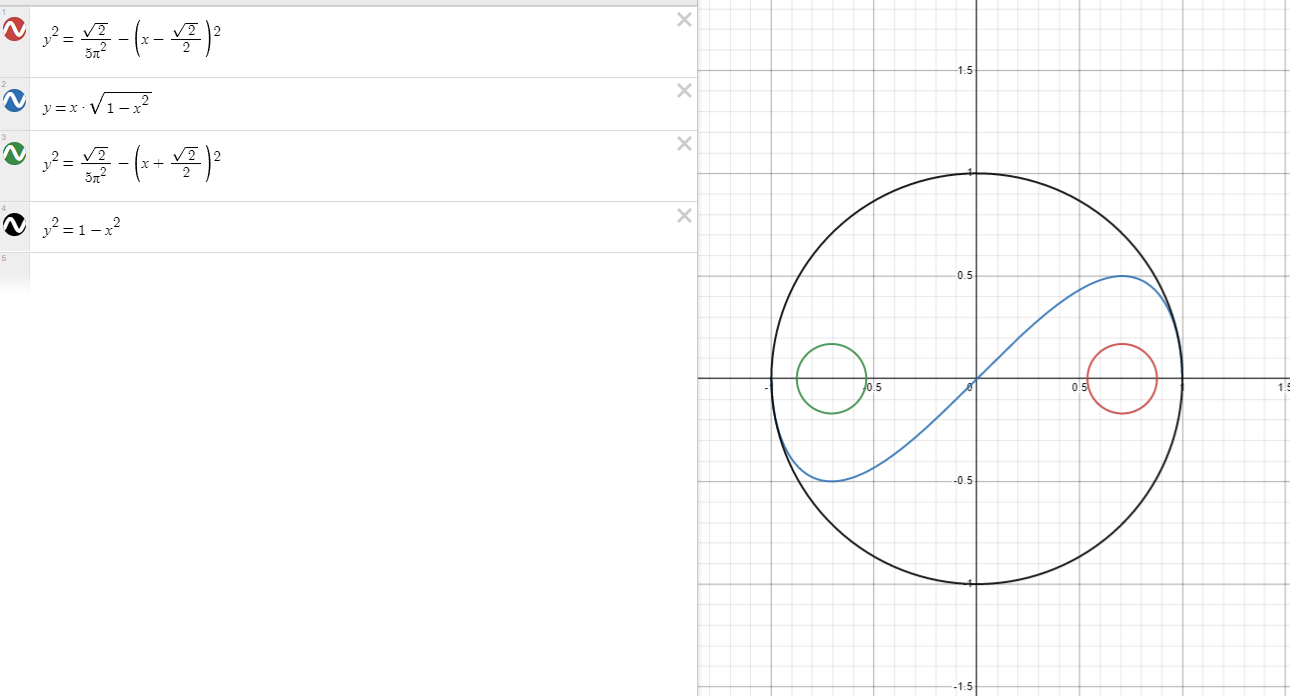Screen dimensions: 1290x696
Task: Click the blue curve's maximum point
Action: (1122, 276)
